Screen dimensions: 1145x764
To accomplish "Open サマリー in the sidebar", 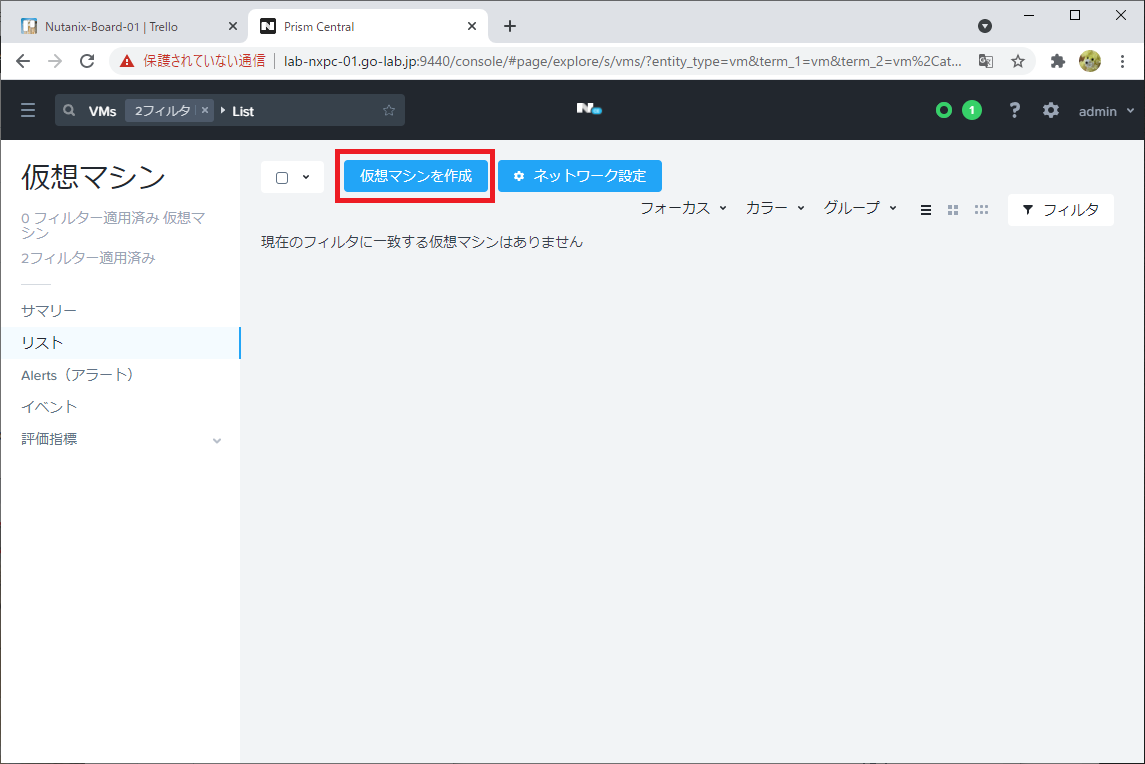I will tap(46, 310).
